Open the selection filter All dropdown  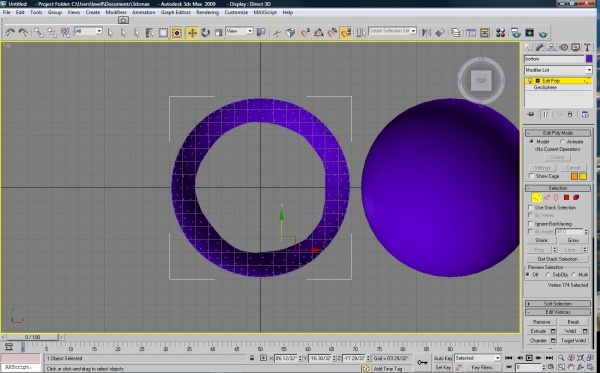[88, 31]
